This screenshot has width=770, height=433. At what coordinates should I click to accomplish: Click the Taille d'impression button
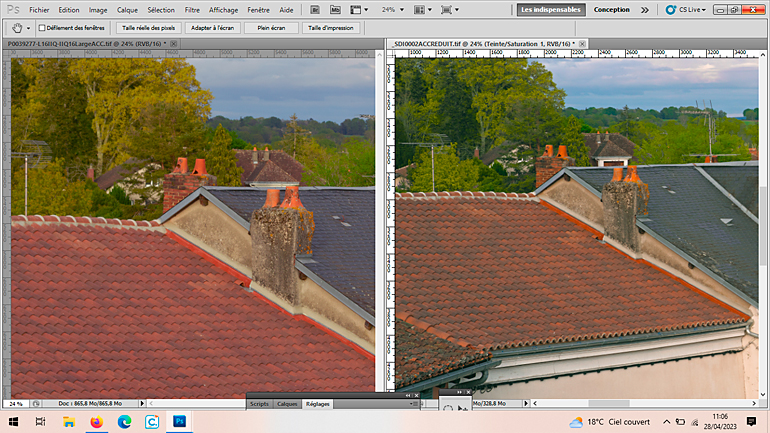point(330,28)
